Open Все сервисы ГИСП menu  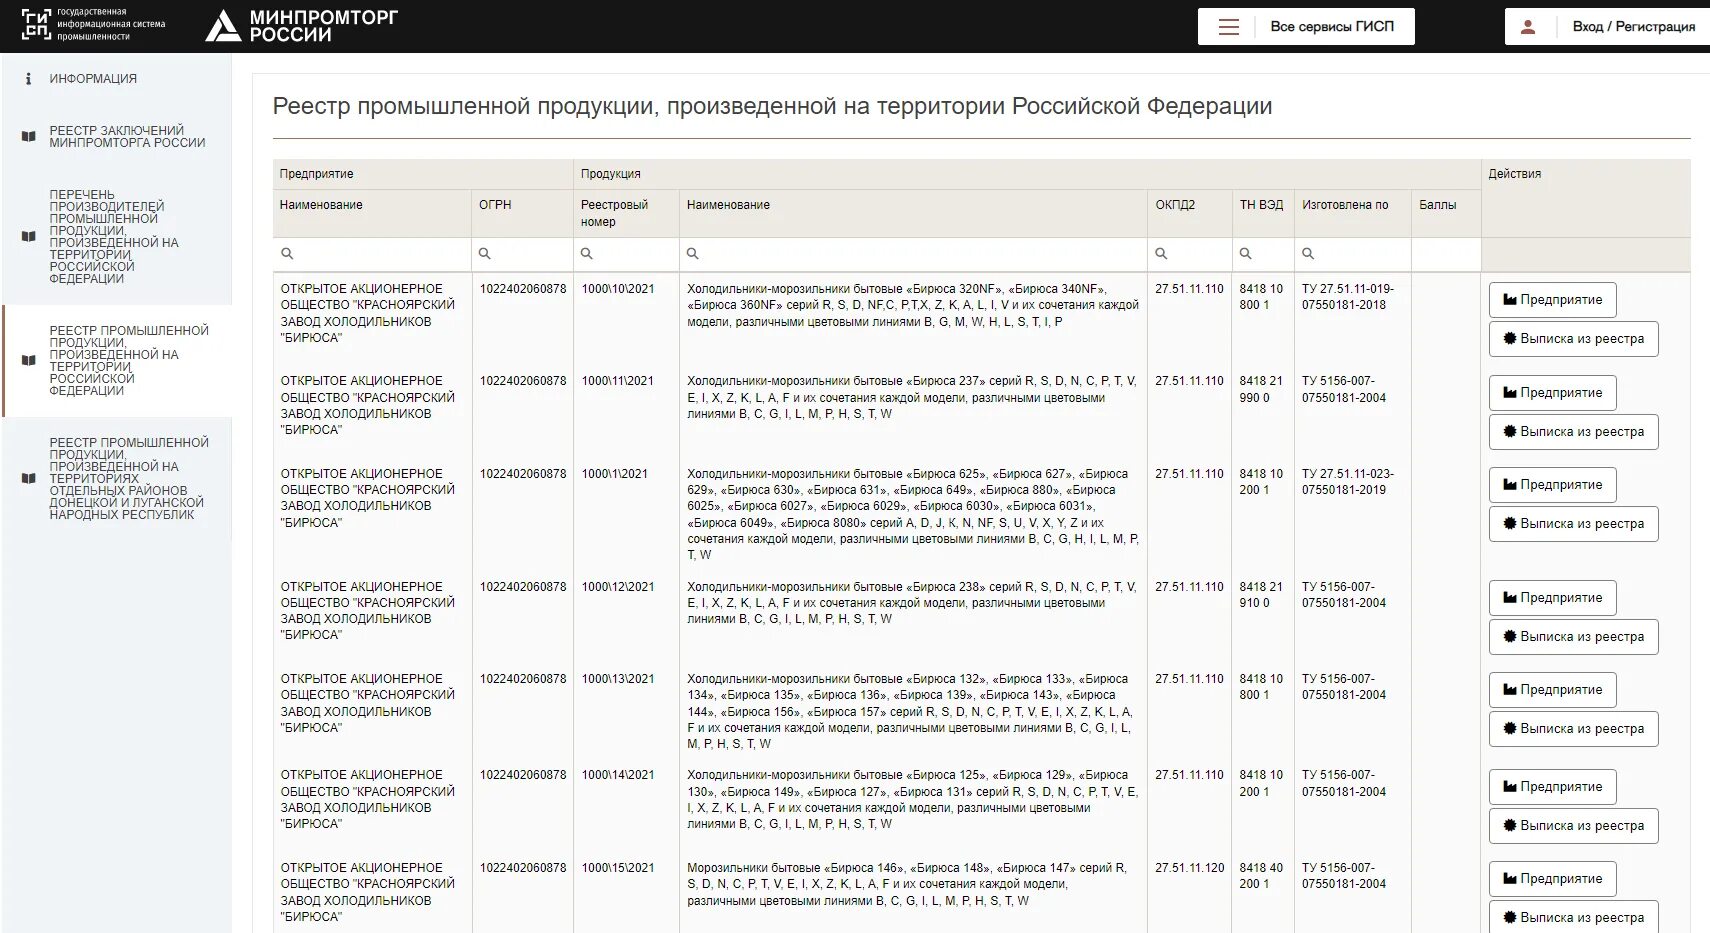pyautogui.click(x=1306, y=27)
